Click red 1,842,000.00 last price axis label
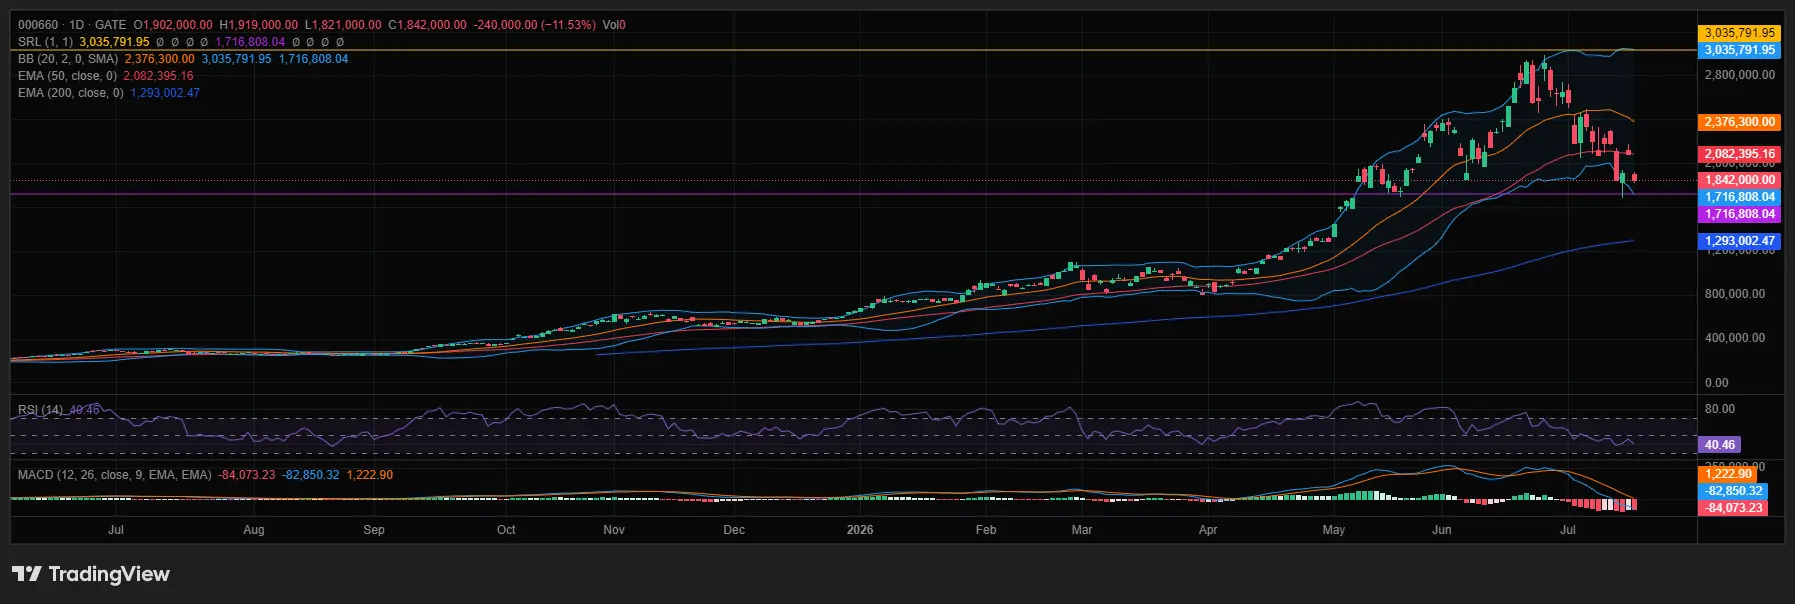 [1739, 180]
